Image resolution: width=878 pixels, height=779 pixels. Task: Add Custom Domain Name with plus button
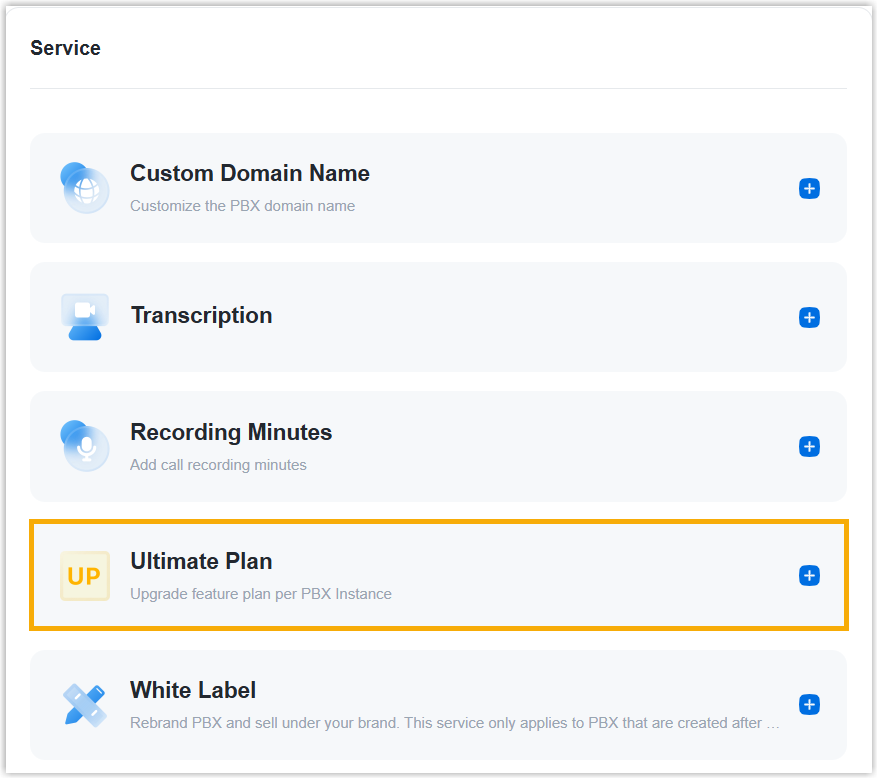(809, 188)
